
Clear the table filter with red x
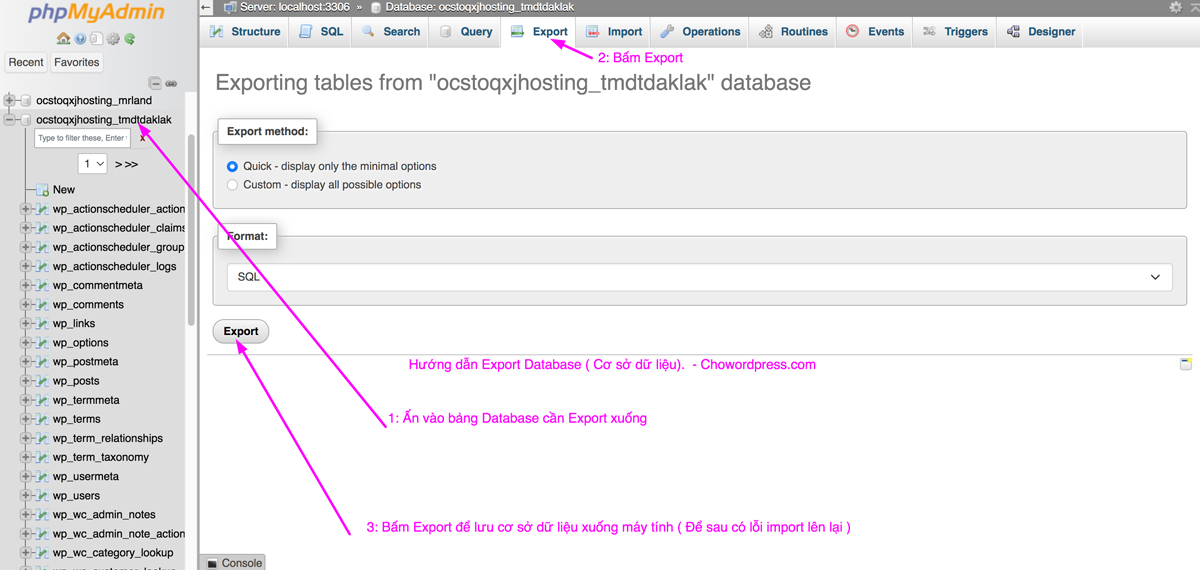tap(142, 138)
